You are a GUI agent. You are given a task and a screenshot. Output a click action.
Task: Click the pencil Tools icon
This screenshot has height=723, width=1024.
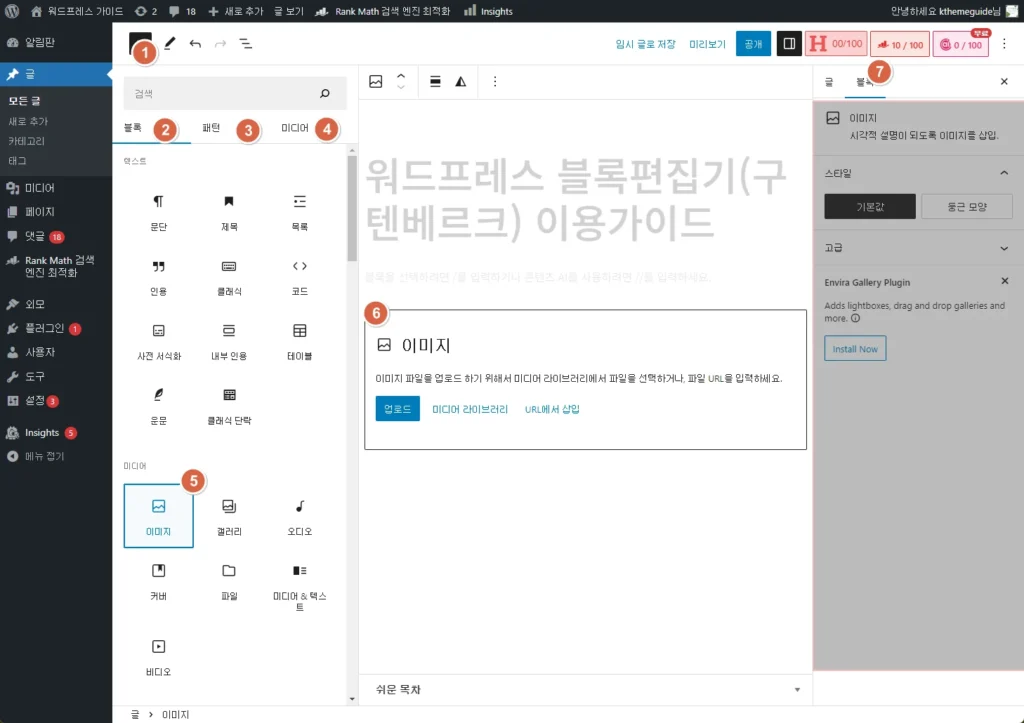[x=170, y=44]
